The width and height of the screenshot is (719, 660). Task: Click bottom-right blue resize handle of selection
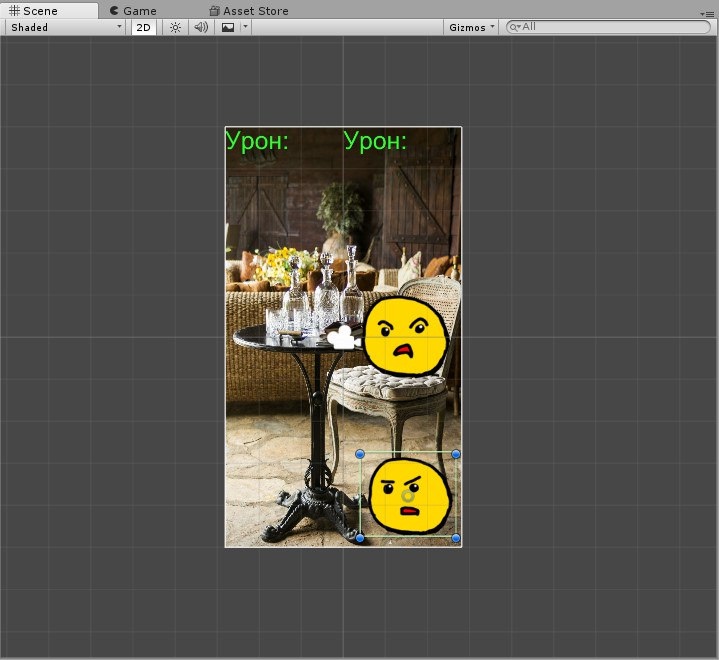456,538
